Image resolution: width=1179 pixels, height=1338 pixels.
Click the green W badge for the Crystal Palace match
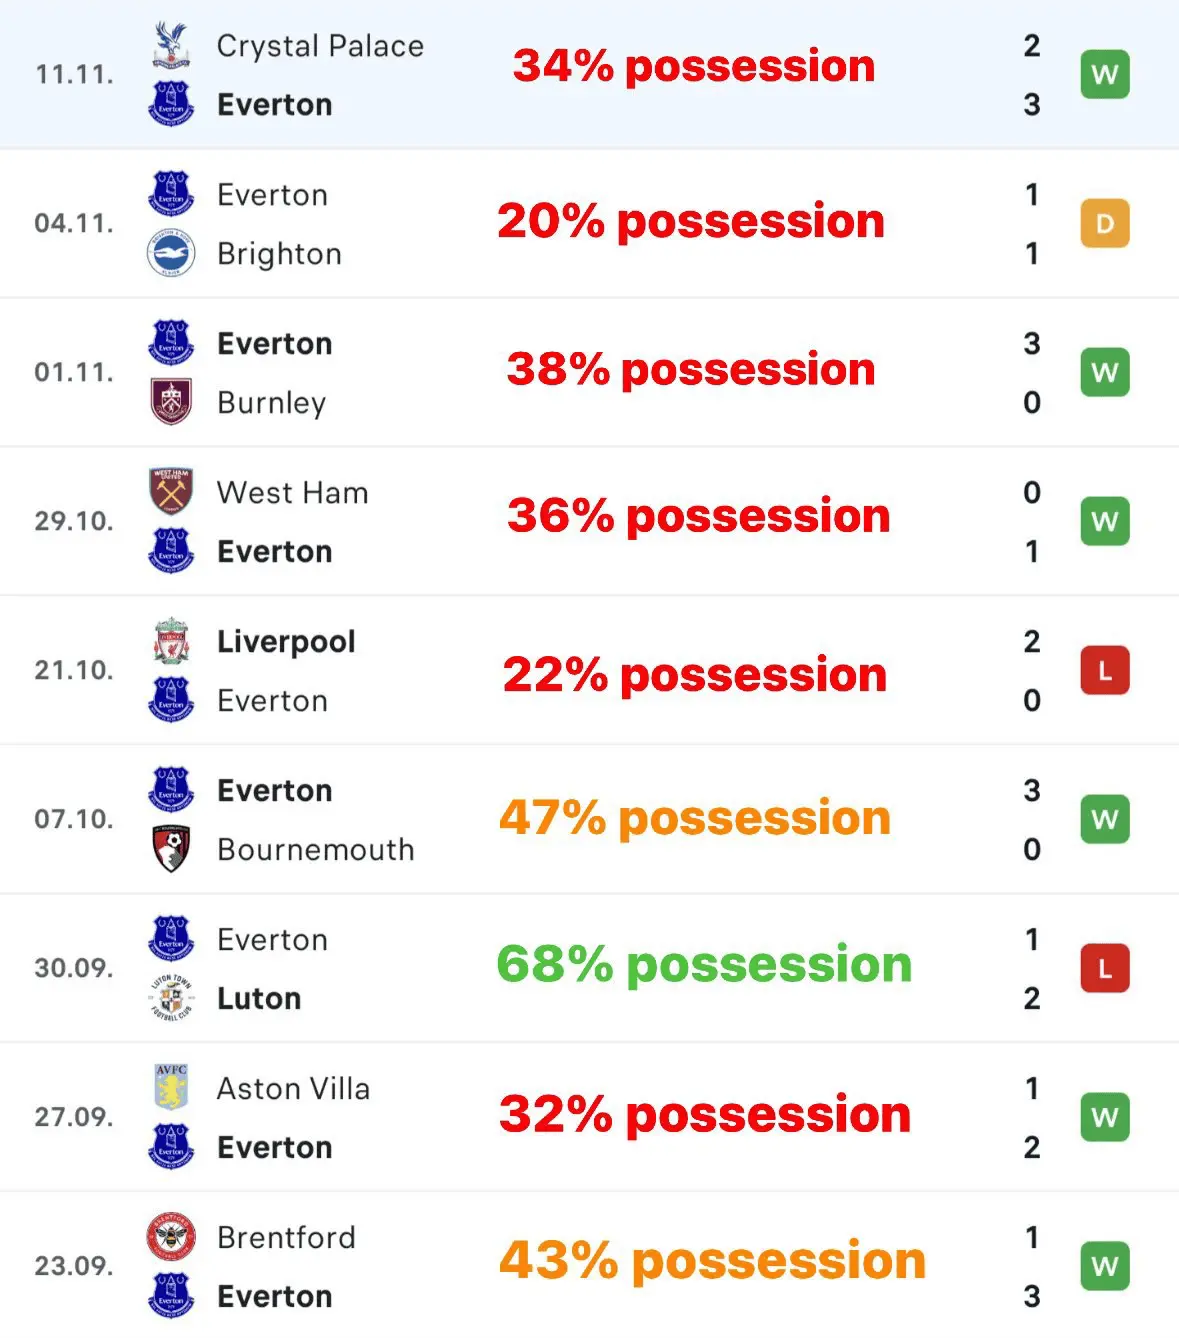pyautogui.click(x=1105, y=75)
